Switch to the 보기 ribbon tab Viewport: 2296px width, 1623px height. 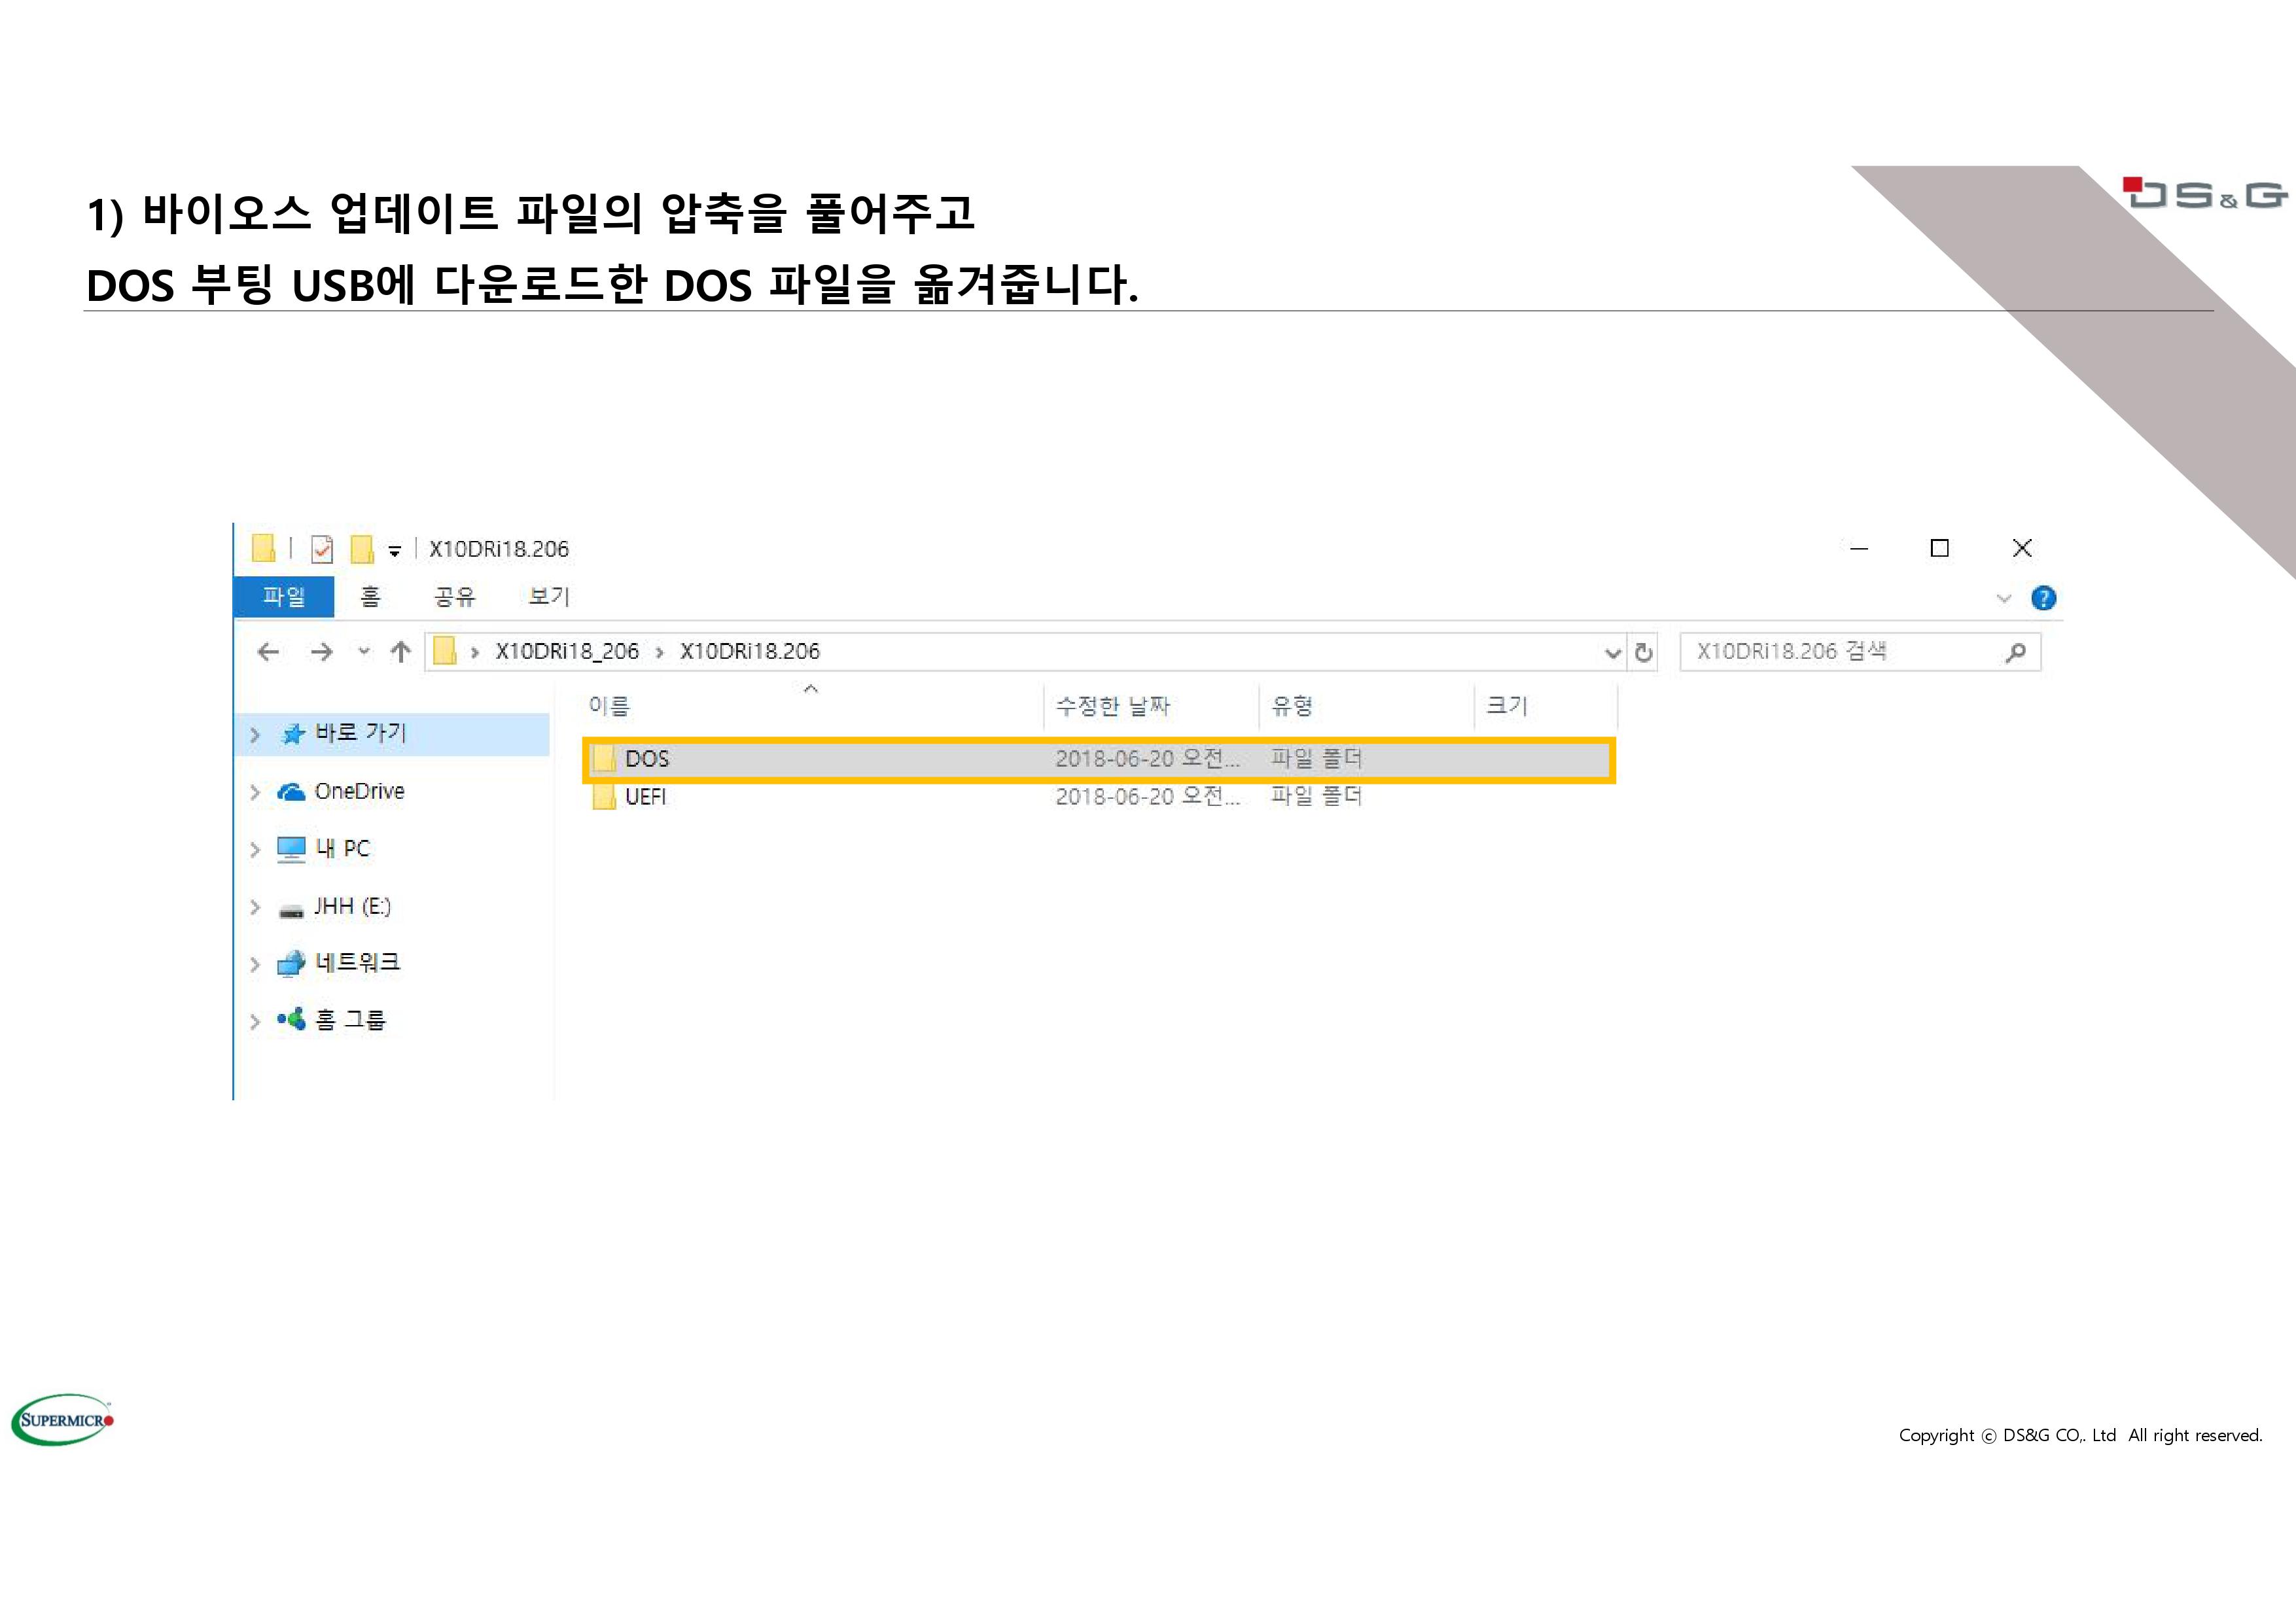(548, 597)
